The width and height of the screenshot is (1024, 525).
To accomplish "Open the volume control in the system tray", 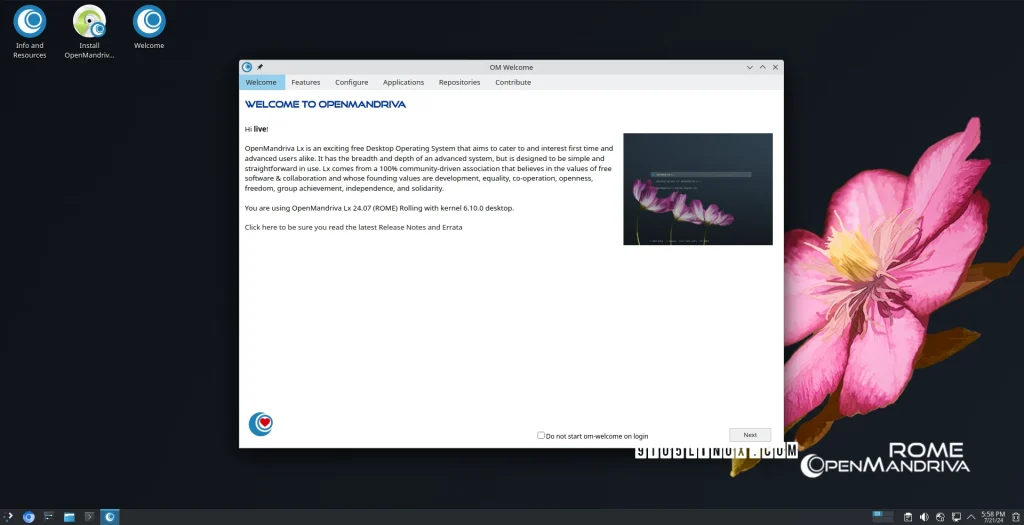I will (924, 517).
